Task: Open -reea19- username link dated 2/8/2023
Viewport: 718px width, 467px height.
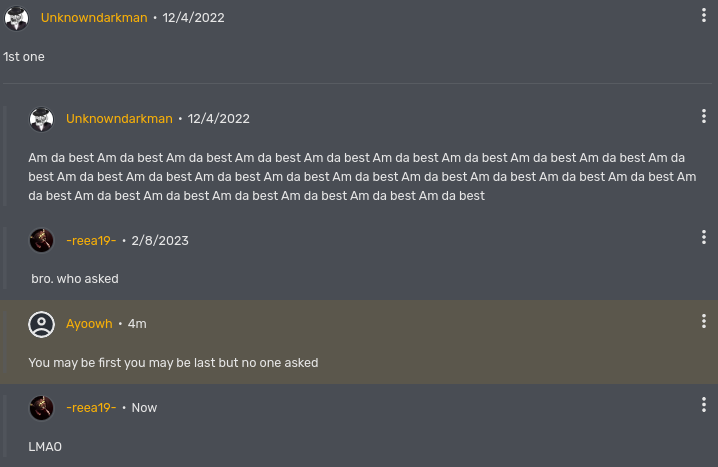Action: pyautogui.click(x=91, y=240)
